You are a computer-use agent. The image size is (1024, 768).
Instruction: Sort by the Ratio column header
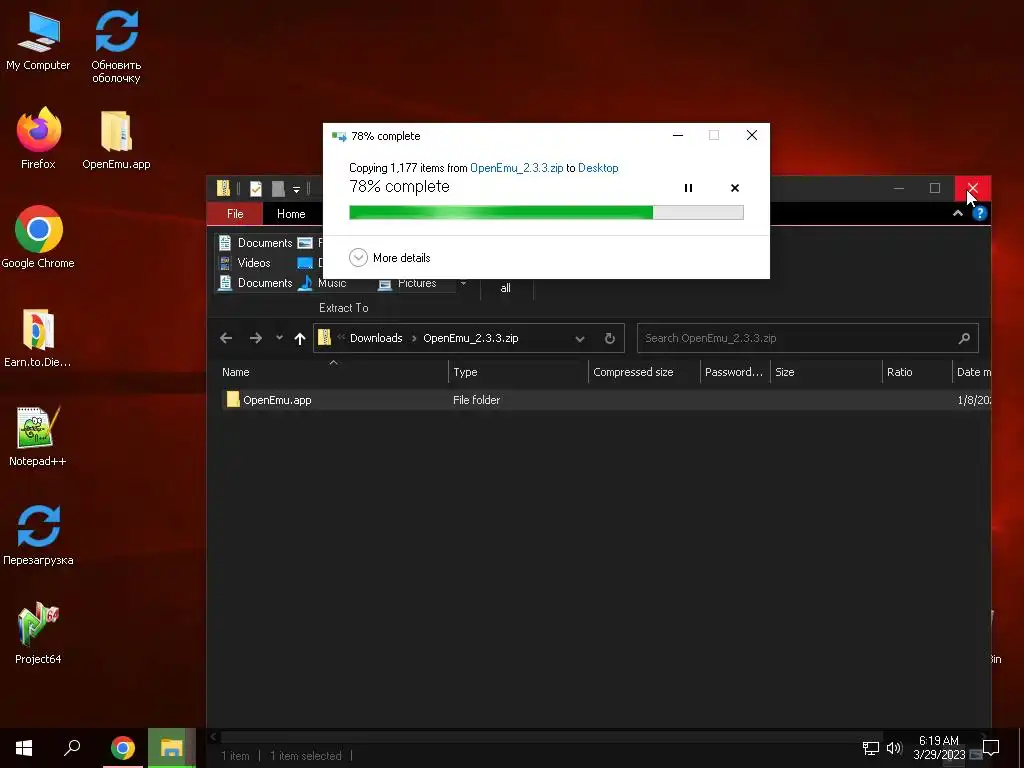click(917, 372)
